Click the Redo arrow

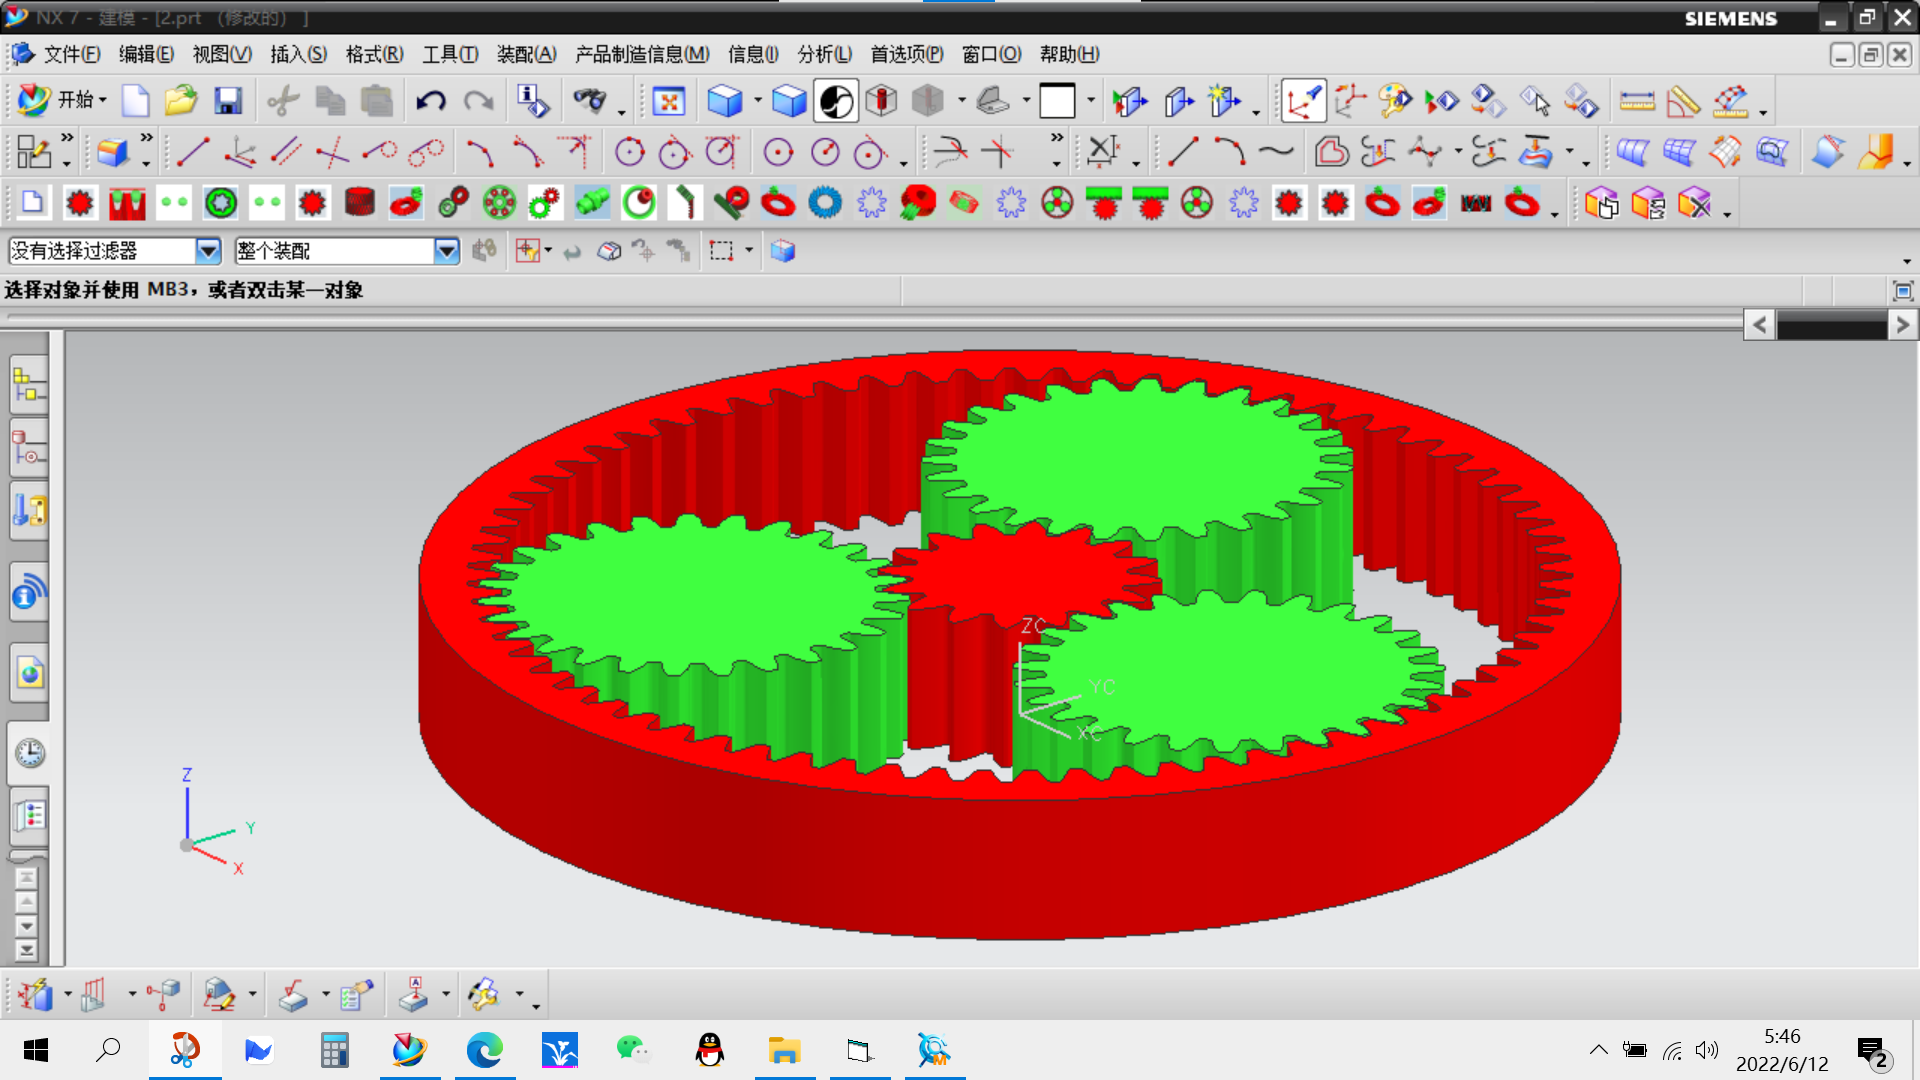(x=479, y=101)
